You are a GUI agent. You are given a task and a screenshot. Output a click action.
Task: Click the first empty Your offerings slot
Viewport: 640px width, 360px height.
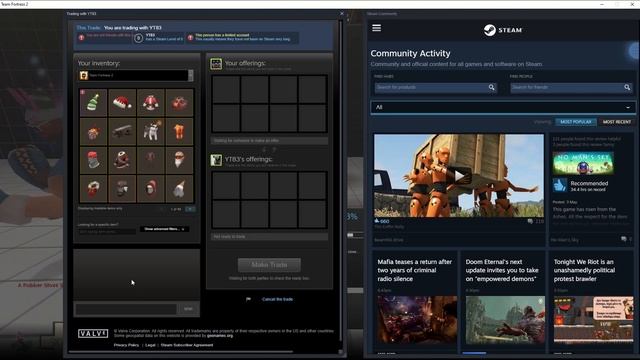click(226, 89)
